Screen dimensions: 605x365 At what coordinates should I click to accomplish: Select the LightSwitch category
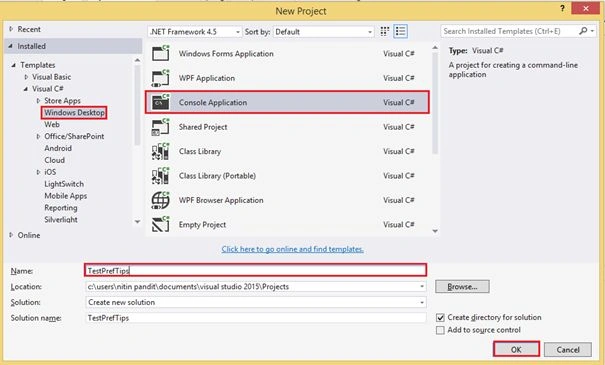[x=64, y=184]
